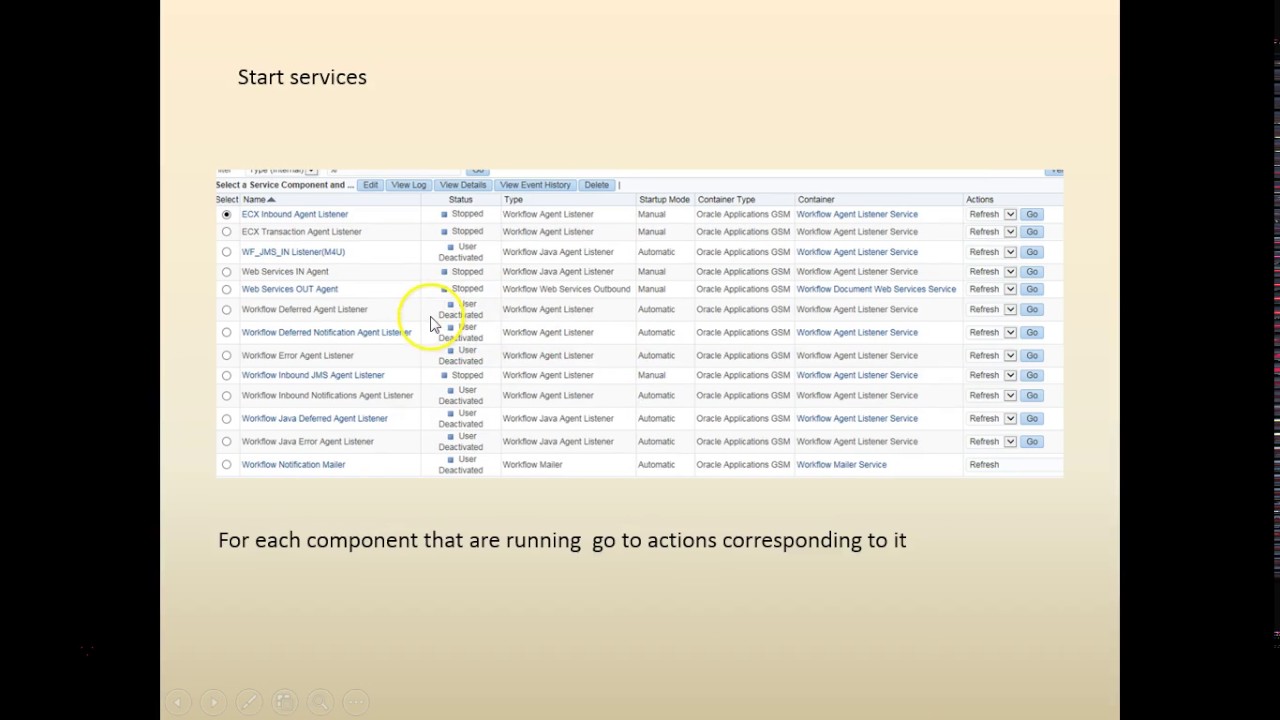Click the slideshow zoom magnifier icon
The height and width of the screenshot is (720, 1280).
(320, 703)
